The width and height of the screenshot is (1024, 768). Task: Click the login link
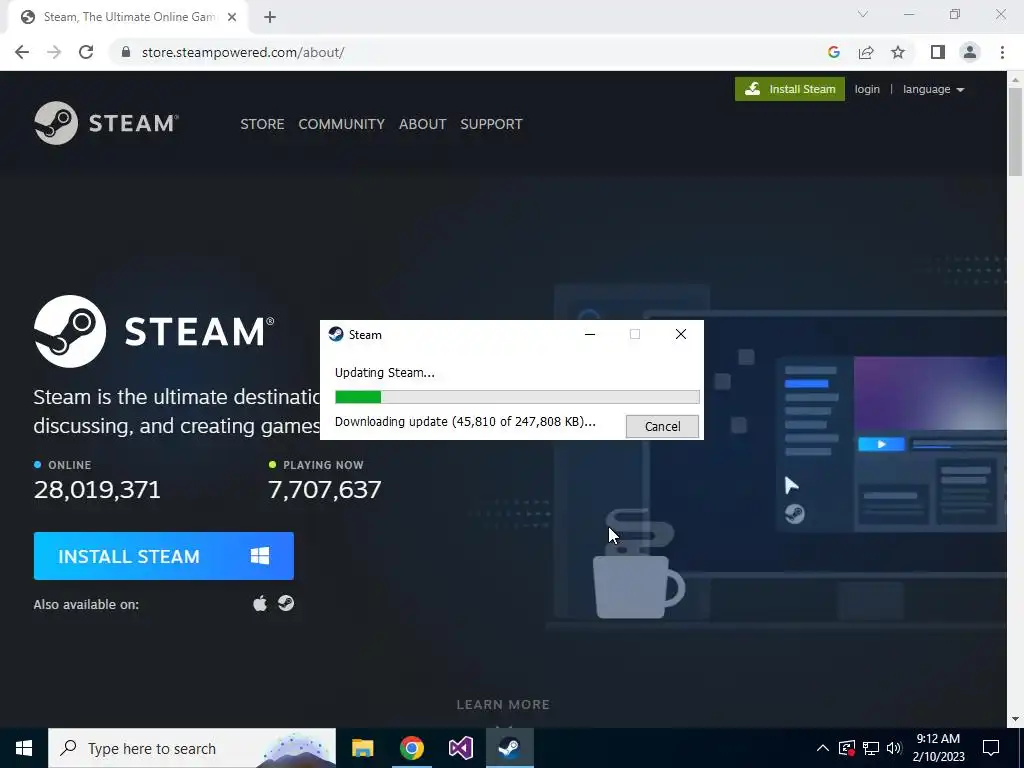click(x=867, y=89)
